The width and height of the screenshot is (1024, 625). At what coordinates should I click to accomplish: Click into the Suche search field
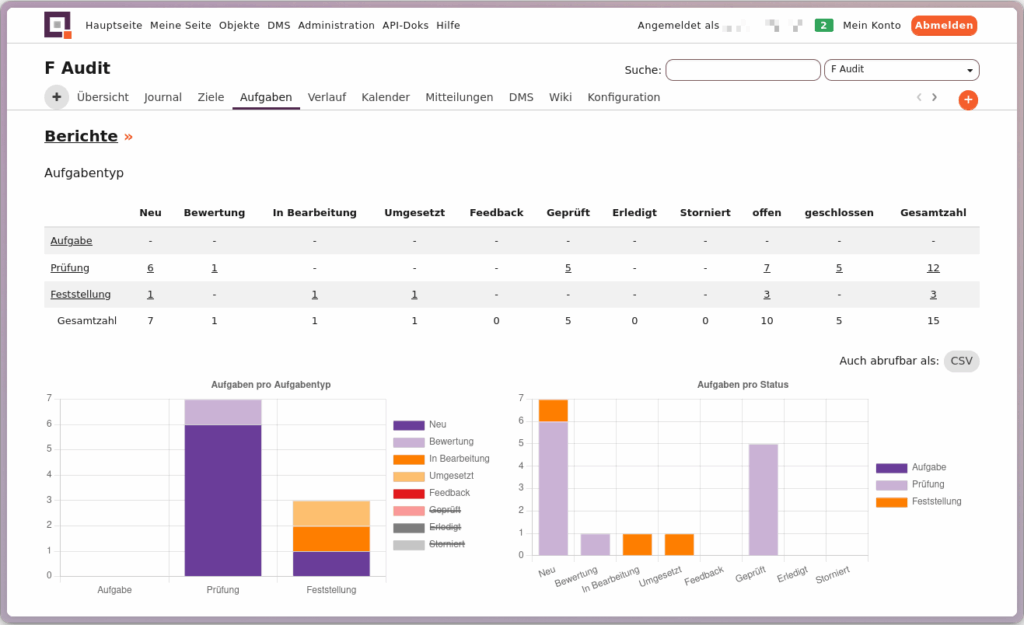(x=742, y=70)
